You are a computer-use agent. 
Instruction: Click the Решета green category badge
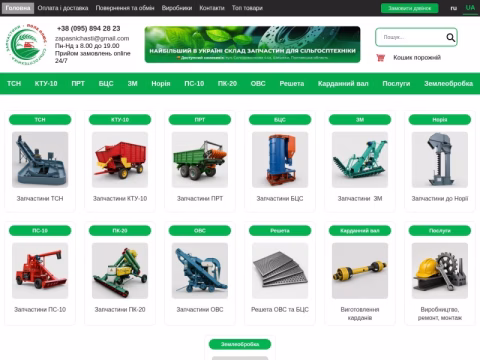point(280,231)
